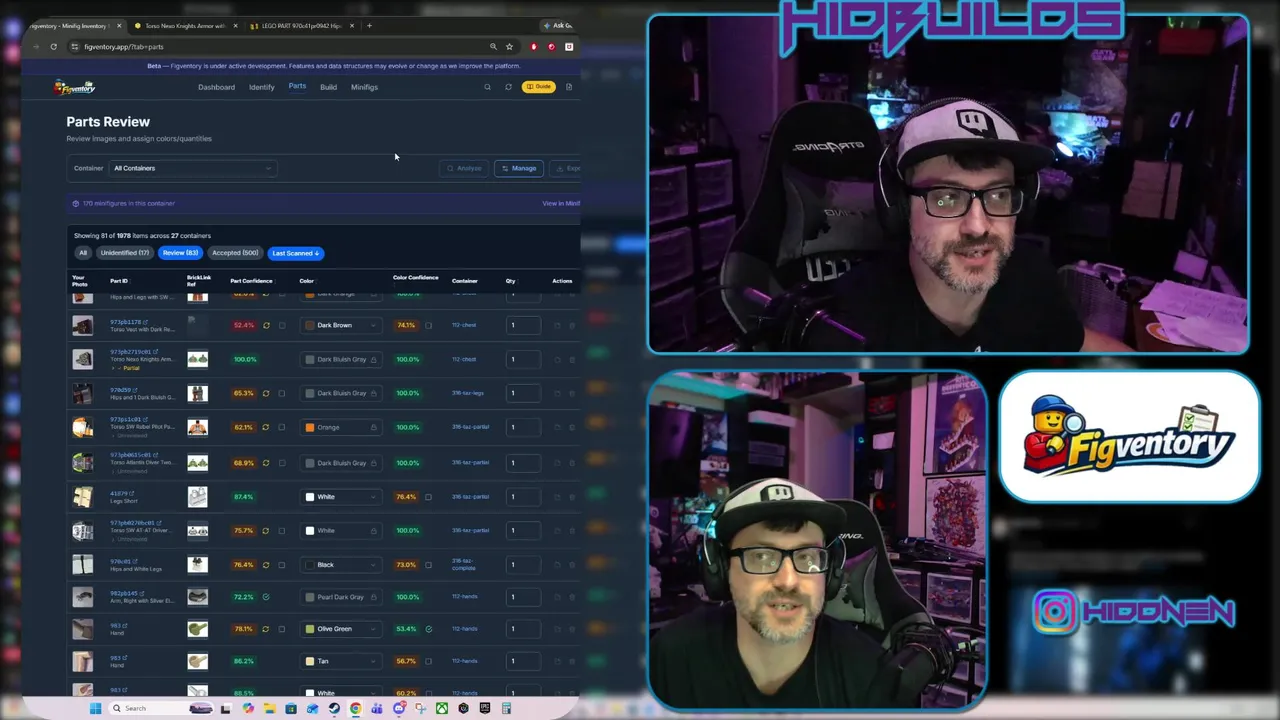Click the yellow Guide button

[539, 87]
